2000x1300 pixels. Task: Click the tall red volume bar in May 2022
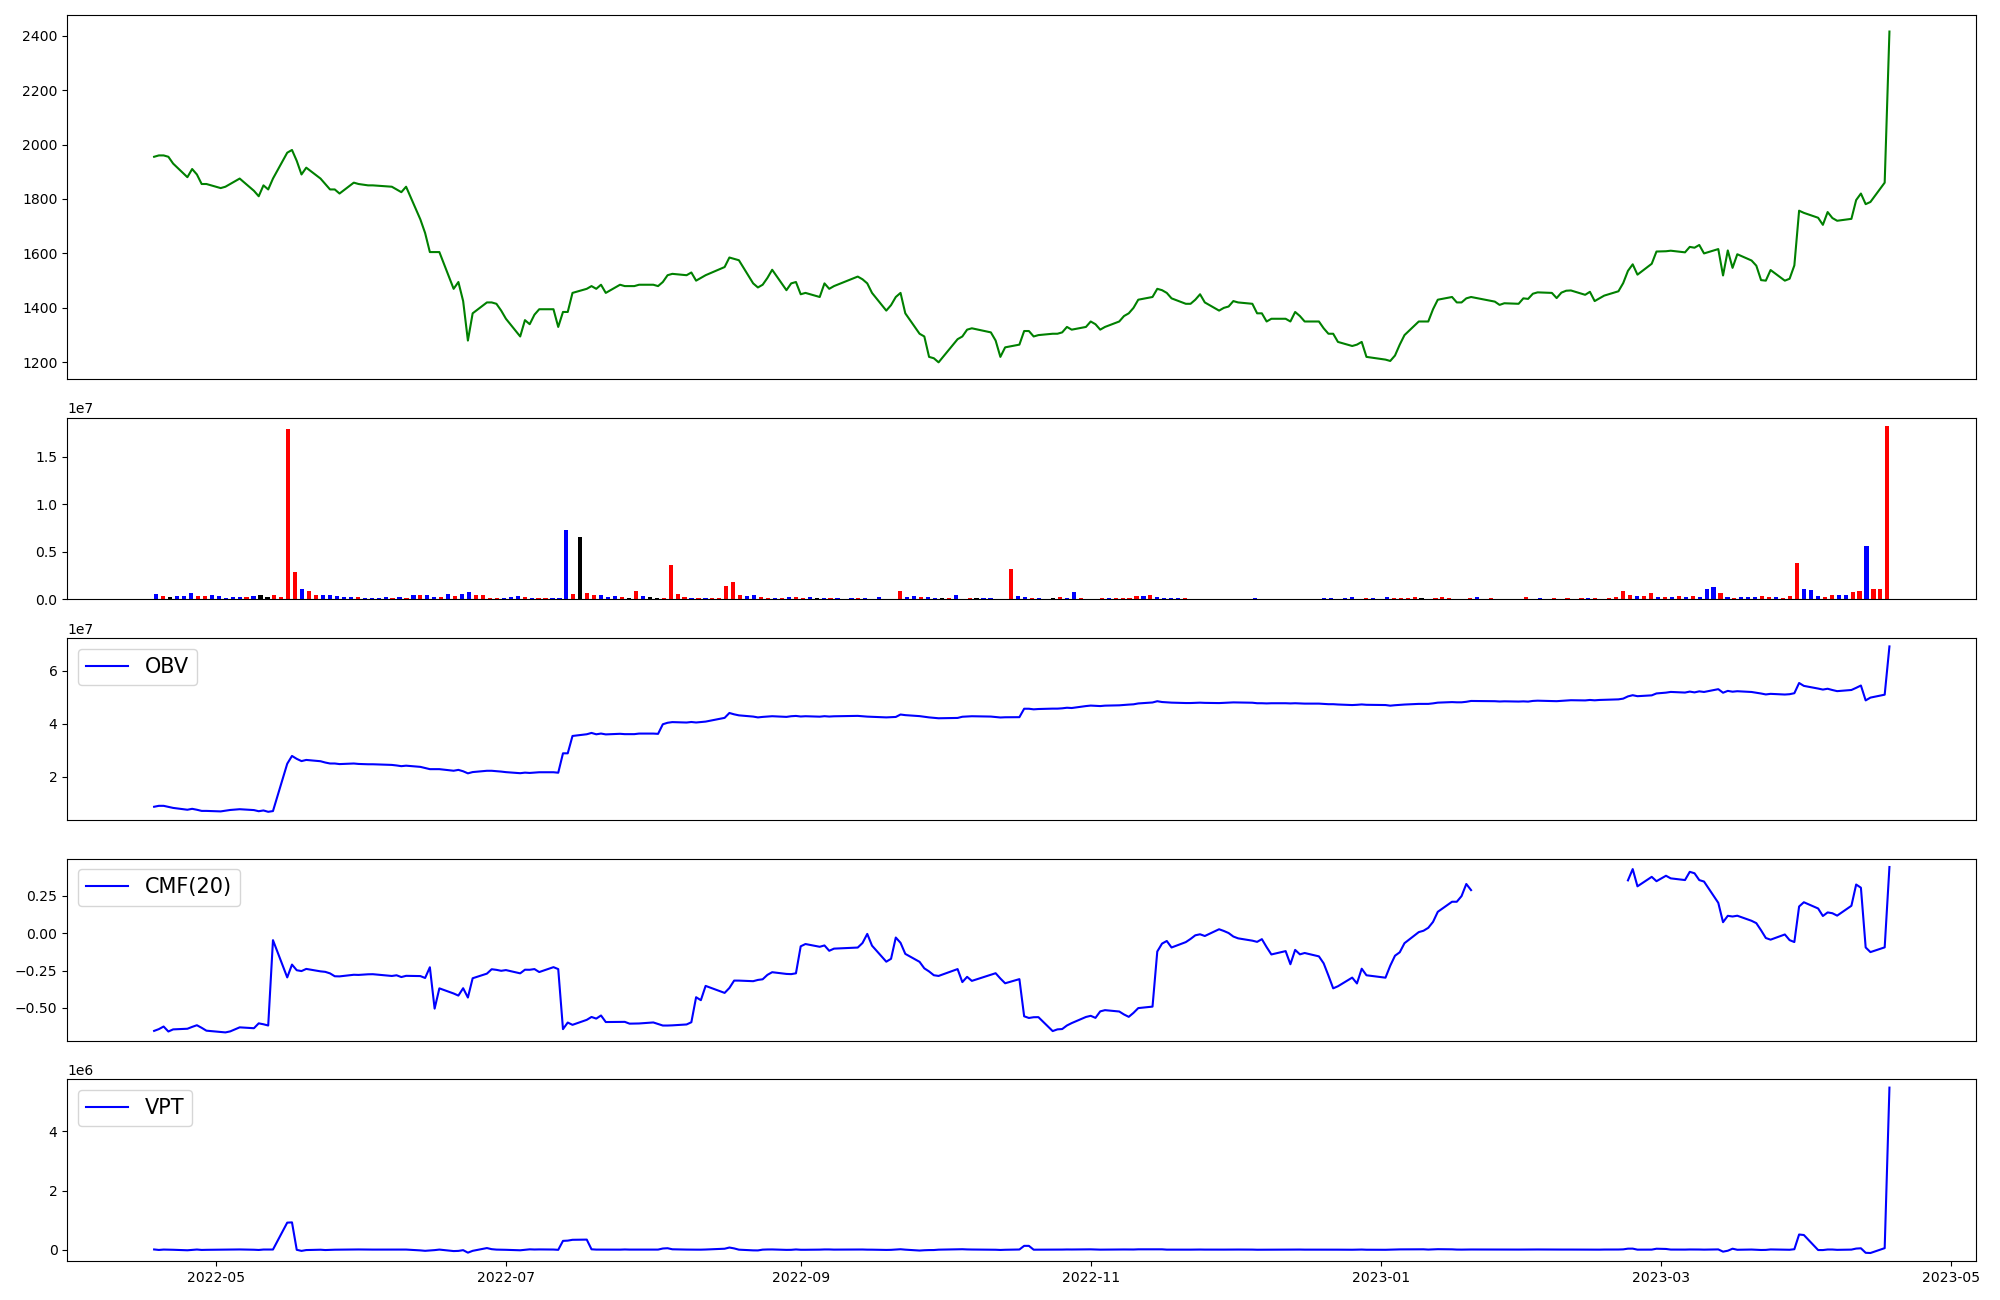[x=288, y=515]
